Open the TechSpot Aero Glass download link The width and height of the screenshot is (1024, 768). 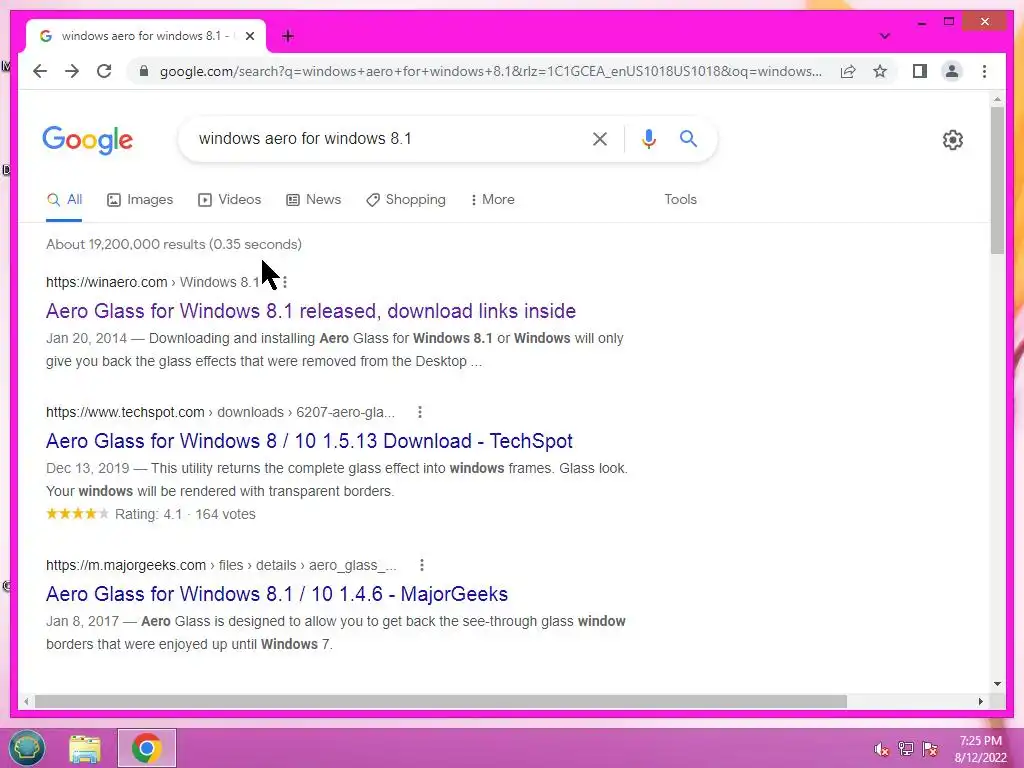click(x=309, y=441)
